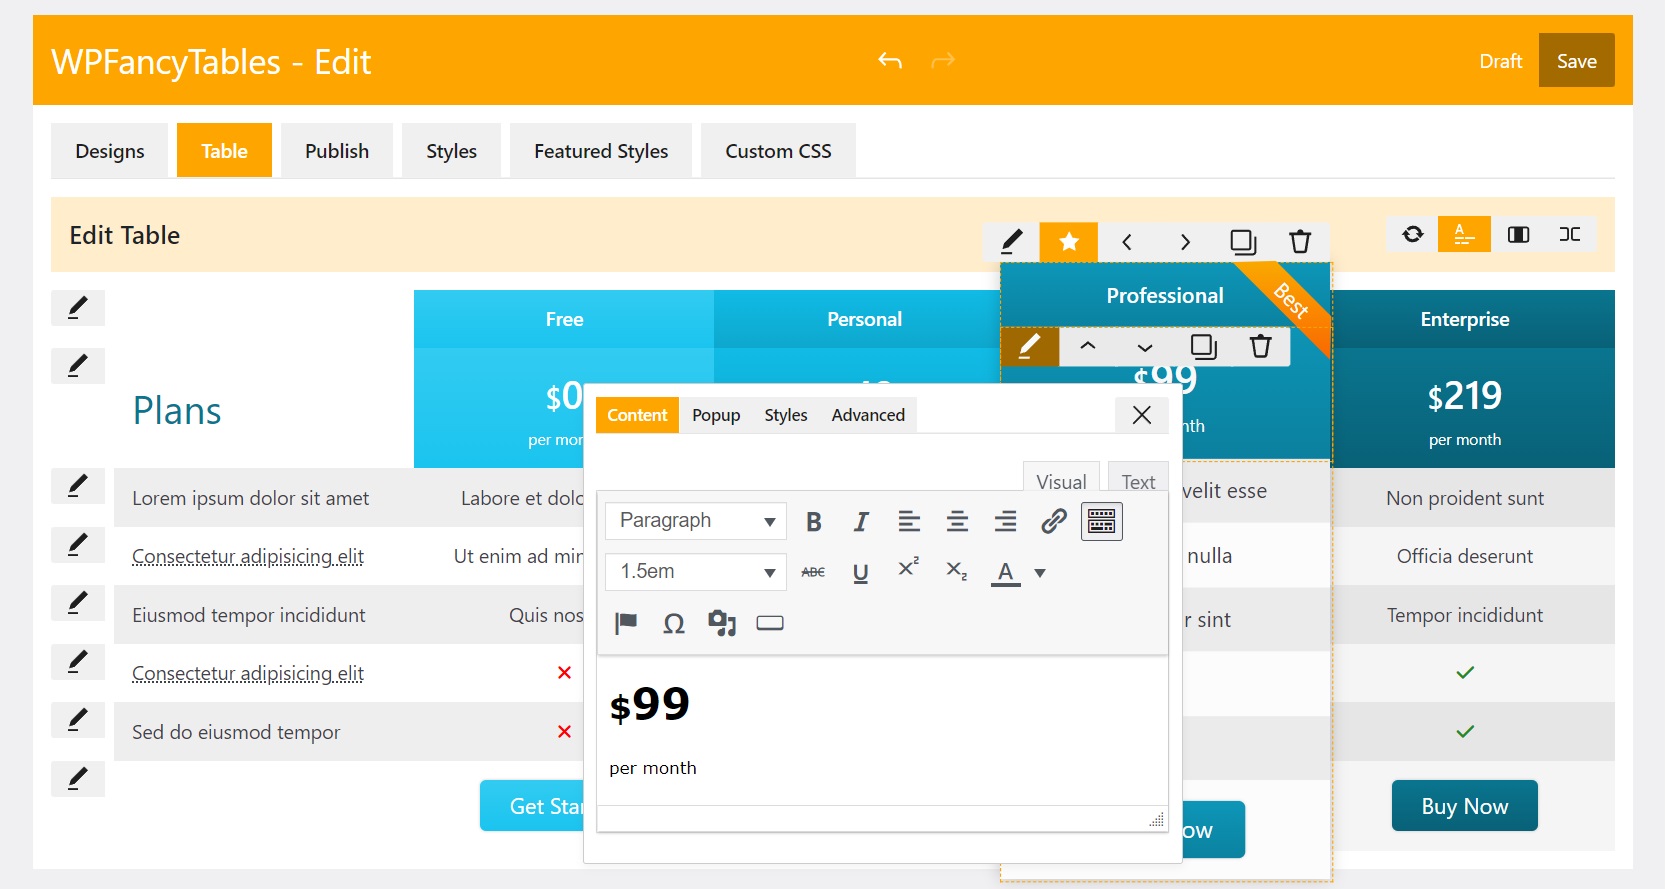Click the column edit pencil icon

pyautogui.click(x=1011, y=241)
